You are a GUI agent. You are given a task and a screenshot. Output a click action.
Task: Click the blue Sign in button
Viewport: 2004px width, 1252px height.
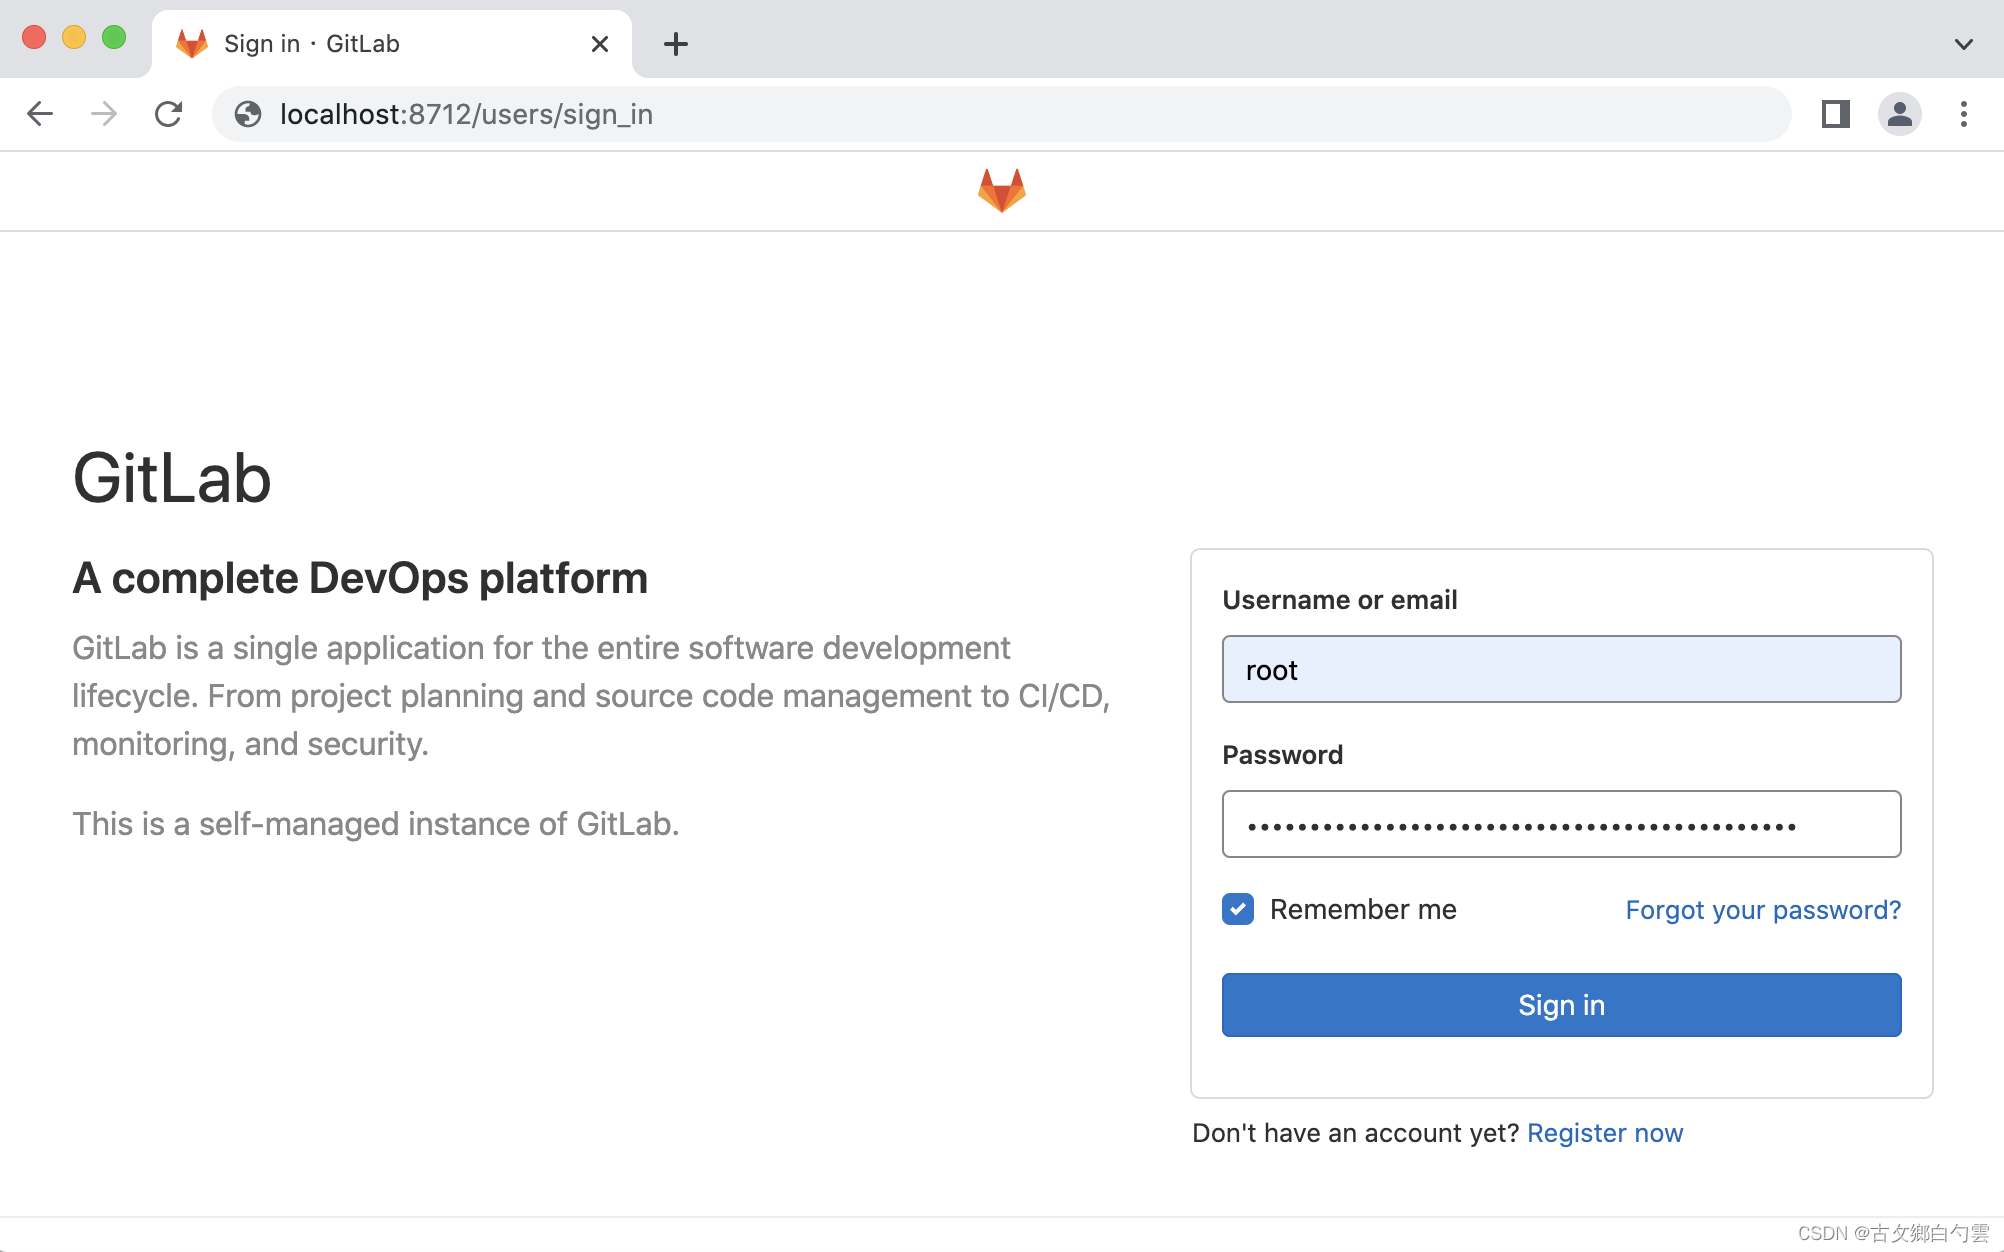1561,1005
